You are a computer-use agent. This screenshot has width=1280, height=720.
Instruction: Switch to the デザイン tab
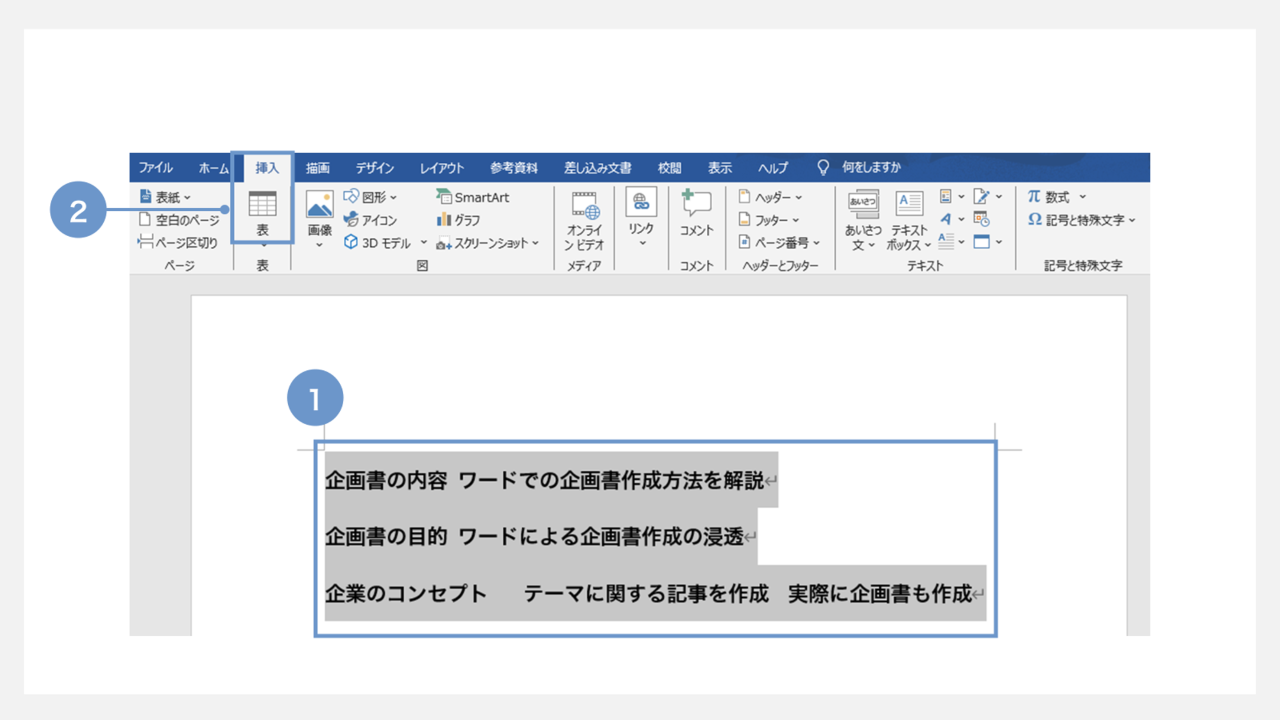[x=375, y=168]
